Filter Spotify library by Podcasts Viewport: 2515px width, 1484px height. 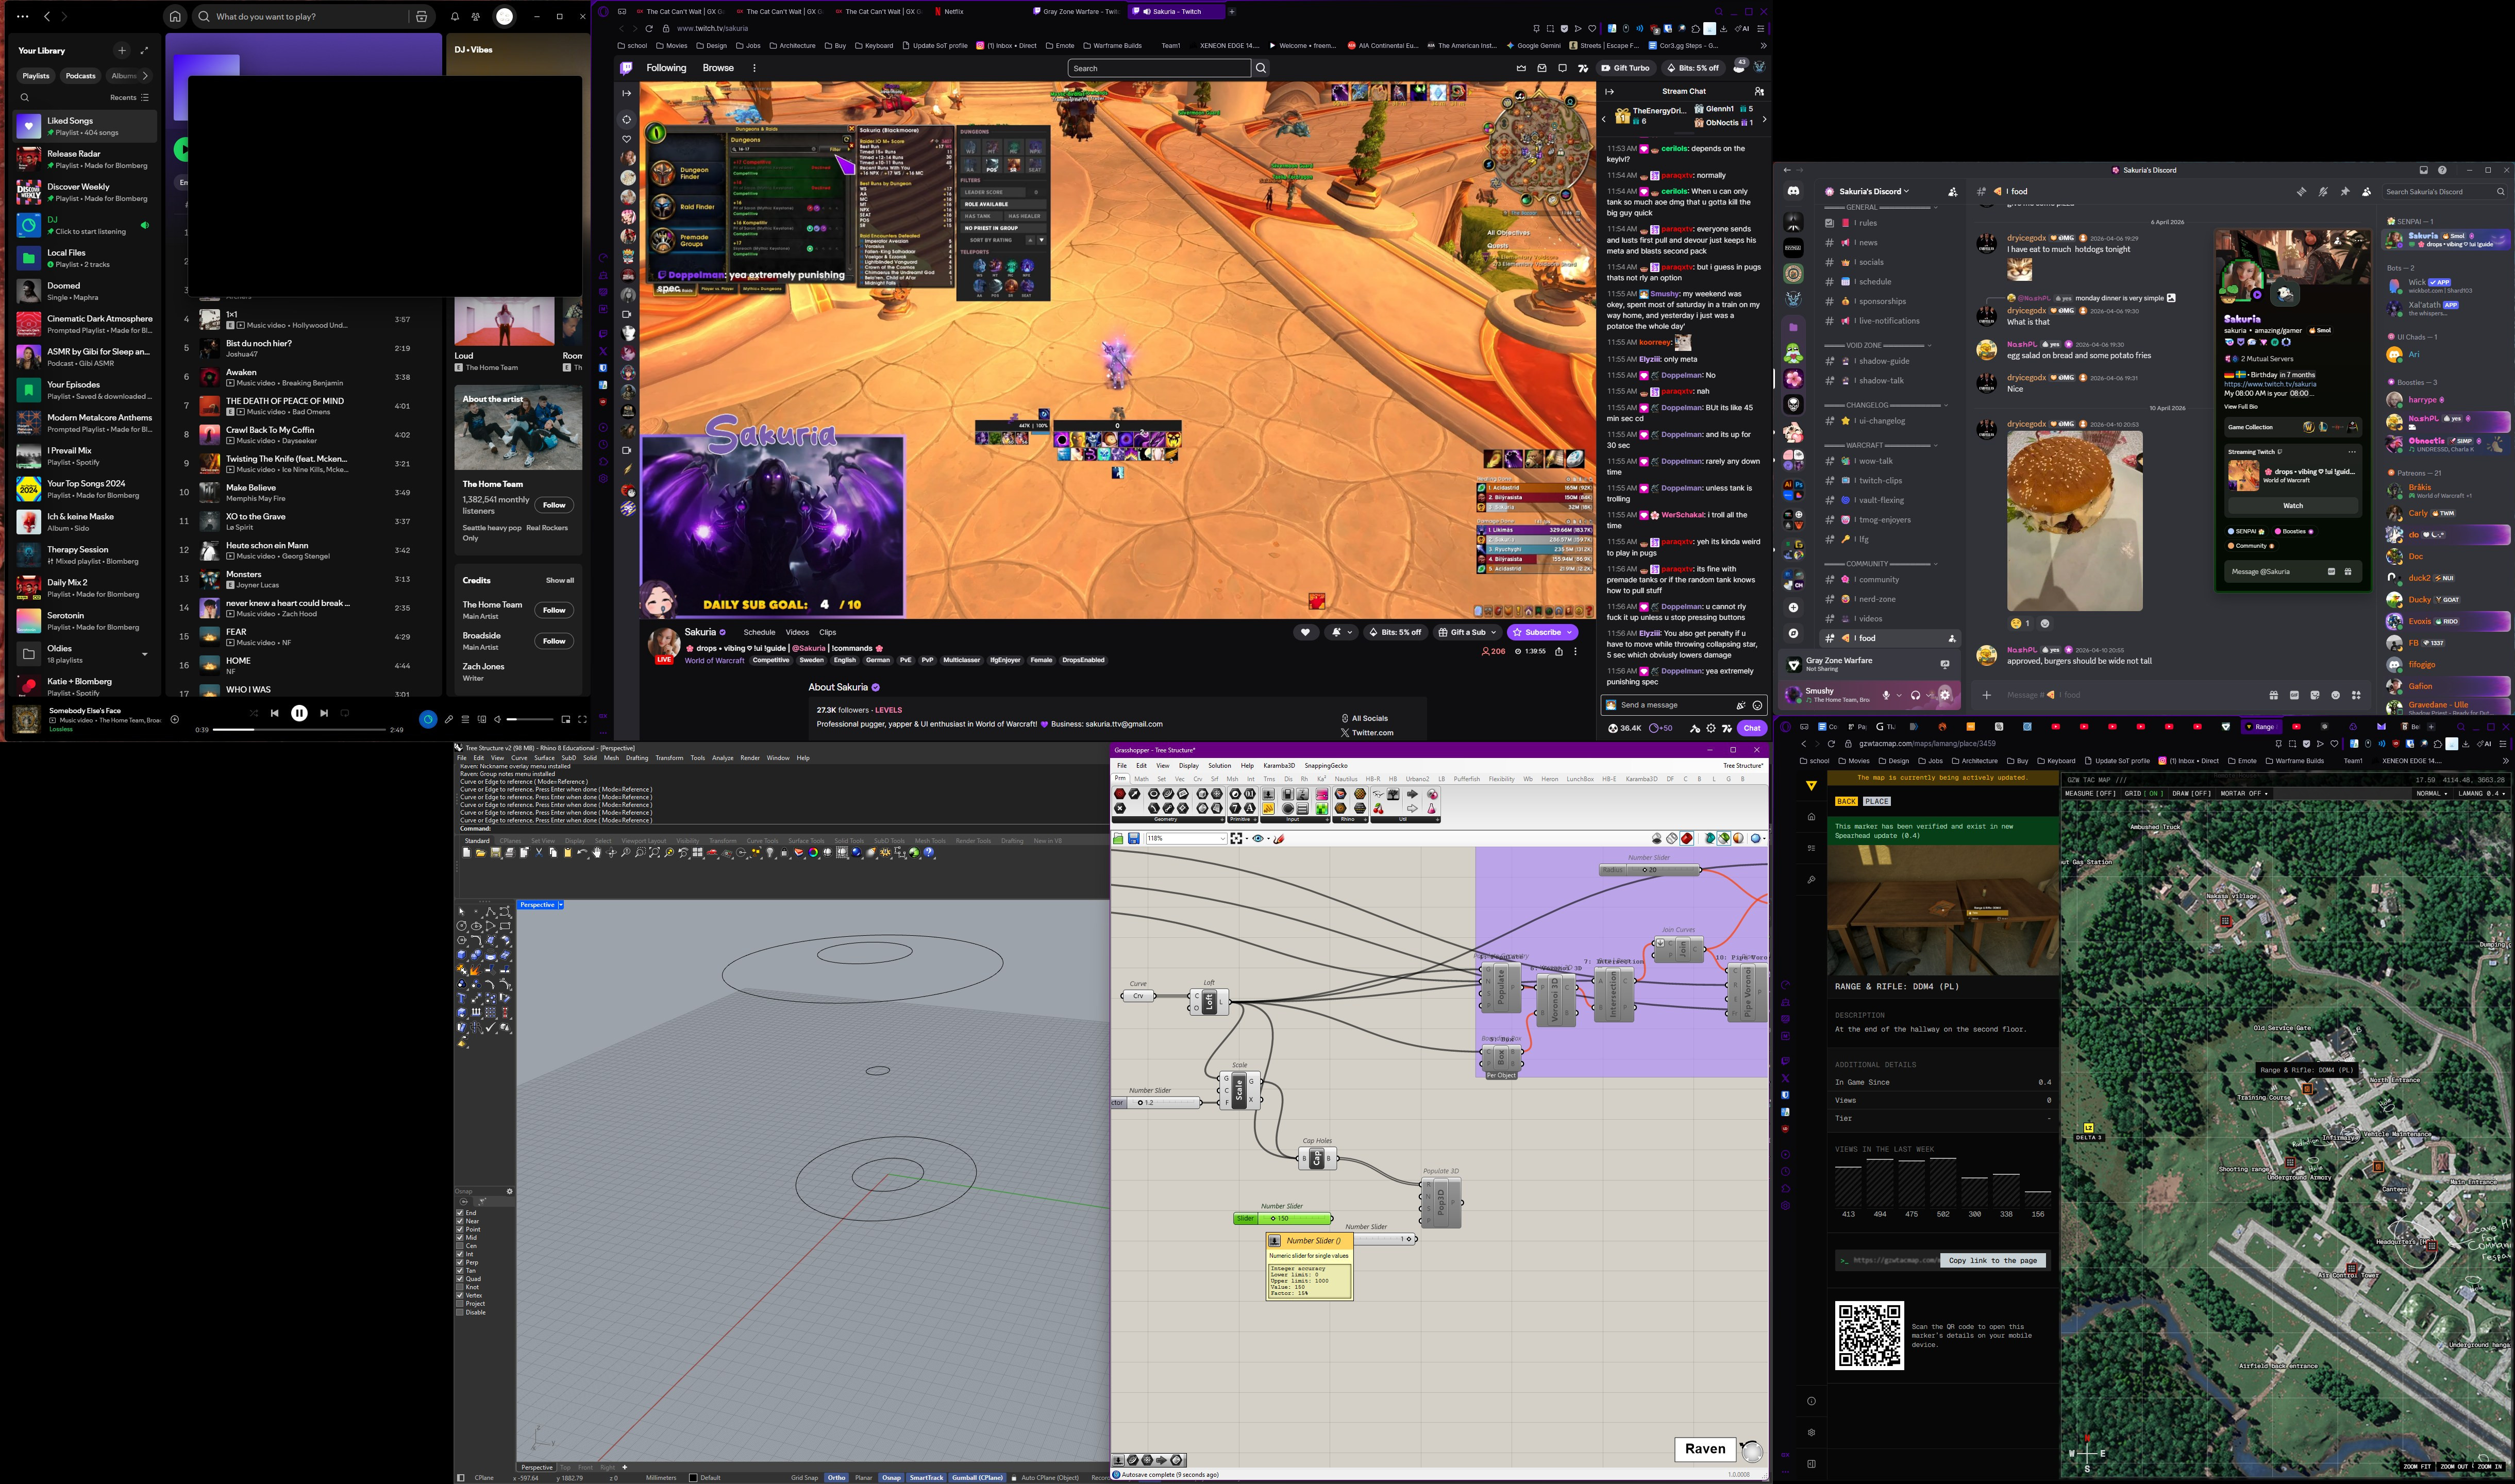pyautogui.click(x=80, y=76)
